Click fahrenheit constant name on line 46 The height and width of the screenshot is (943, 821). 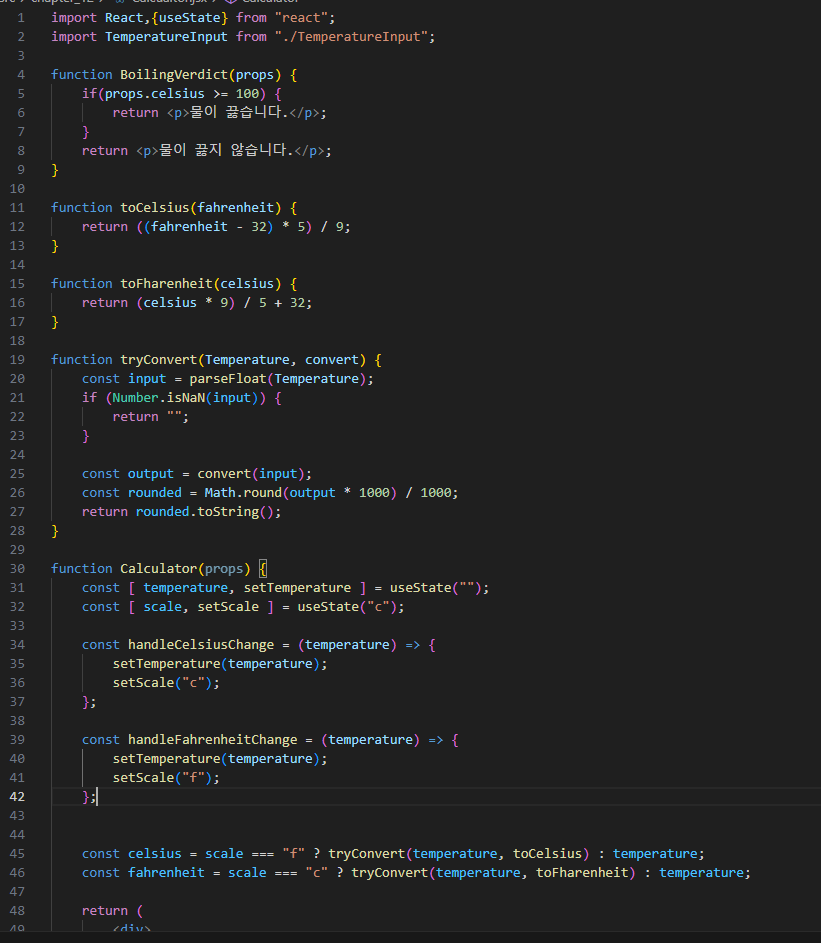point(167,873)
